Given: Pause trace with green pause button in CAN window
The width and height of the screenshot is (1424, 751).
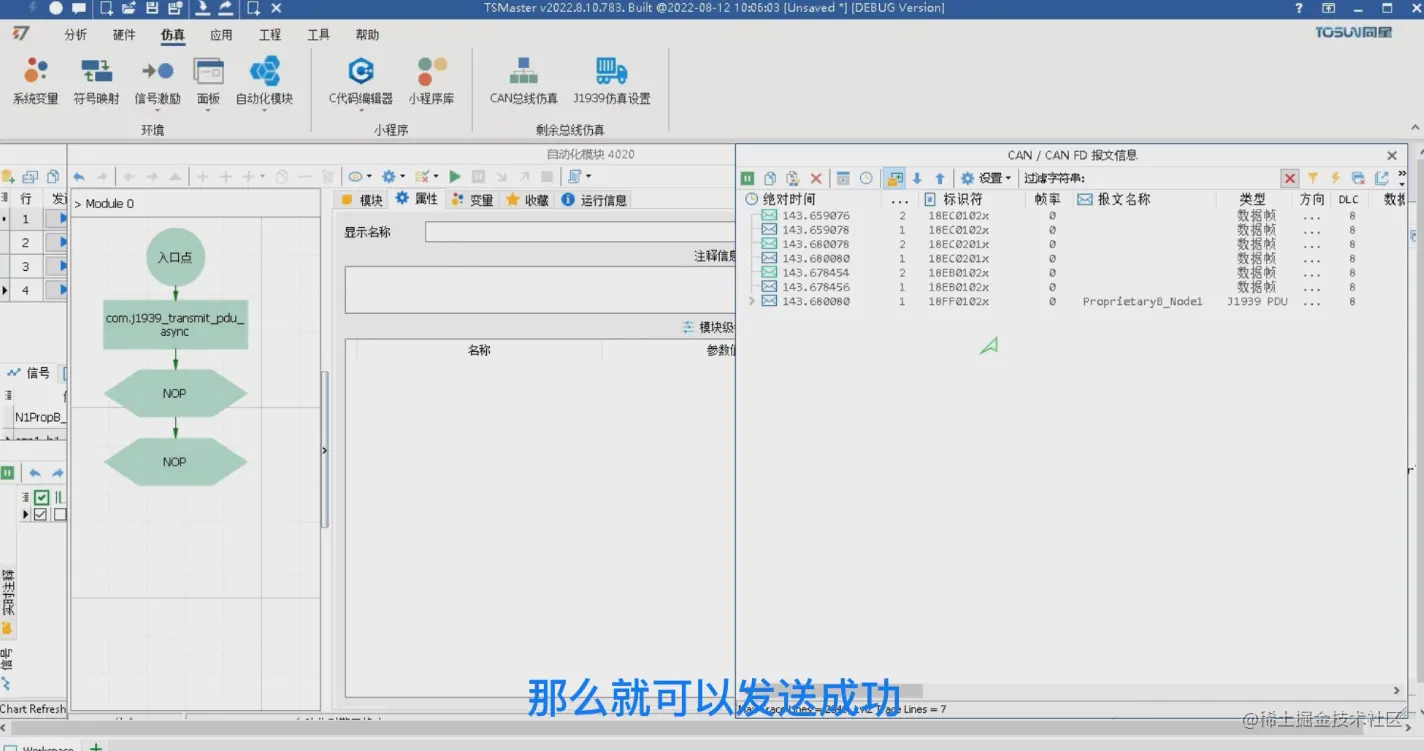Looking at the screenshot, I should tap(747, 178).
